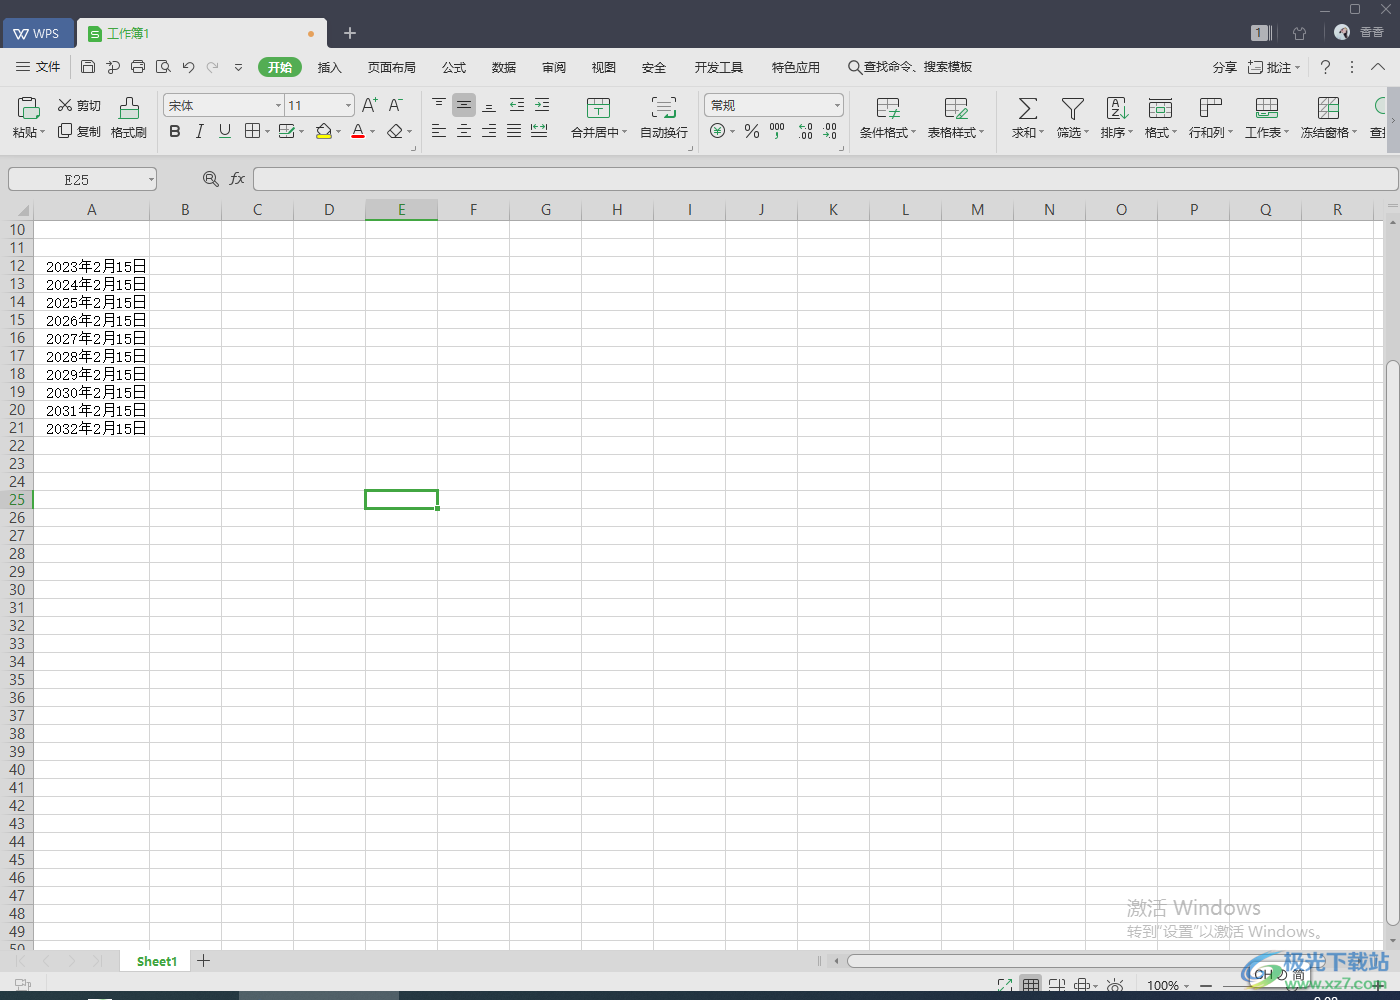Apply the red font color
This screenshot has width=1400, height=1000.
(x=358, y=131)
